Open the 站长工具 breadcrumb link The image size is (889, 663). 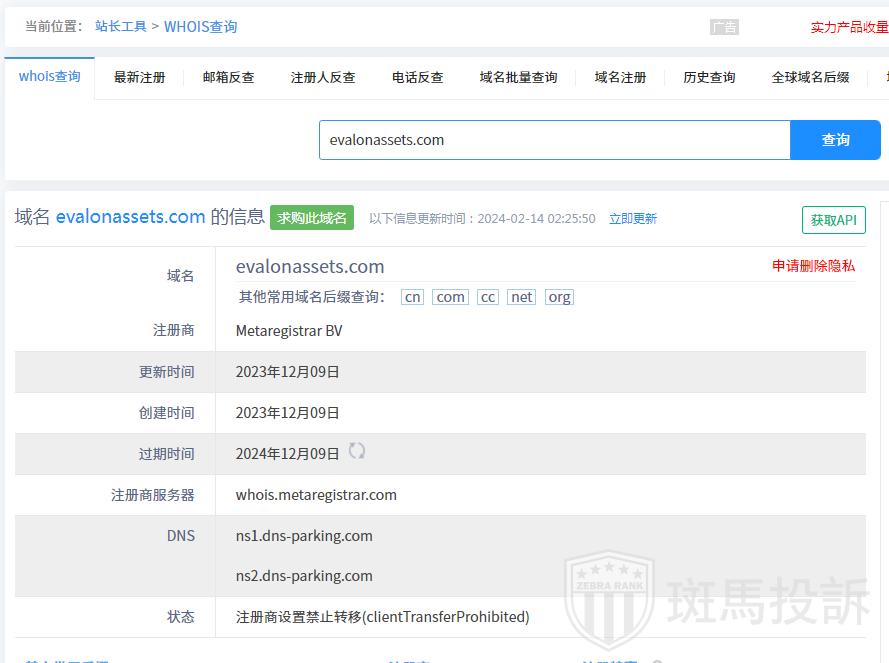click(121, 27)
